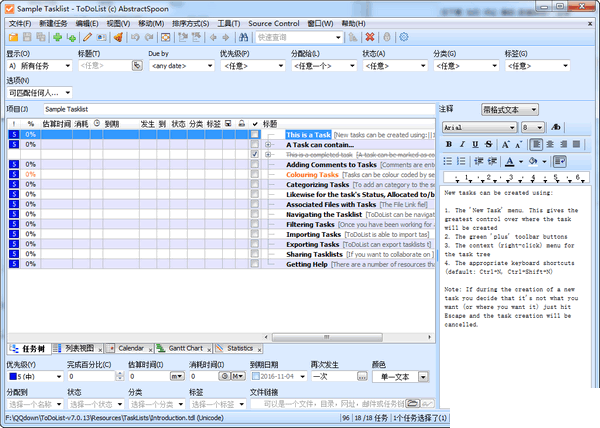Expand the completed task tree node
The width and height of the screenshot is (600, 428).
tap(268, 155)
